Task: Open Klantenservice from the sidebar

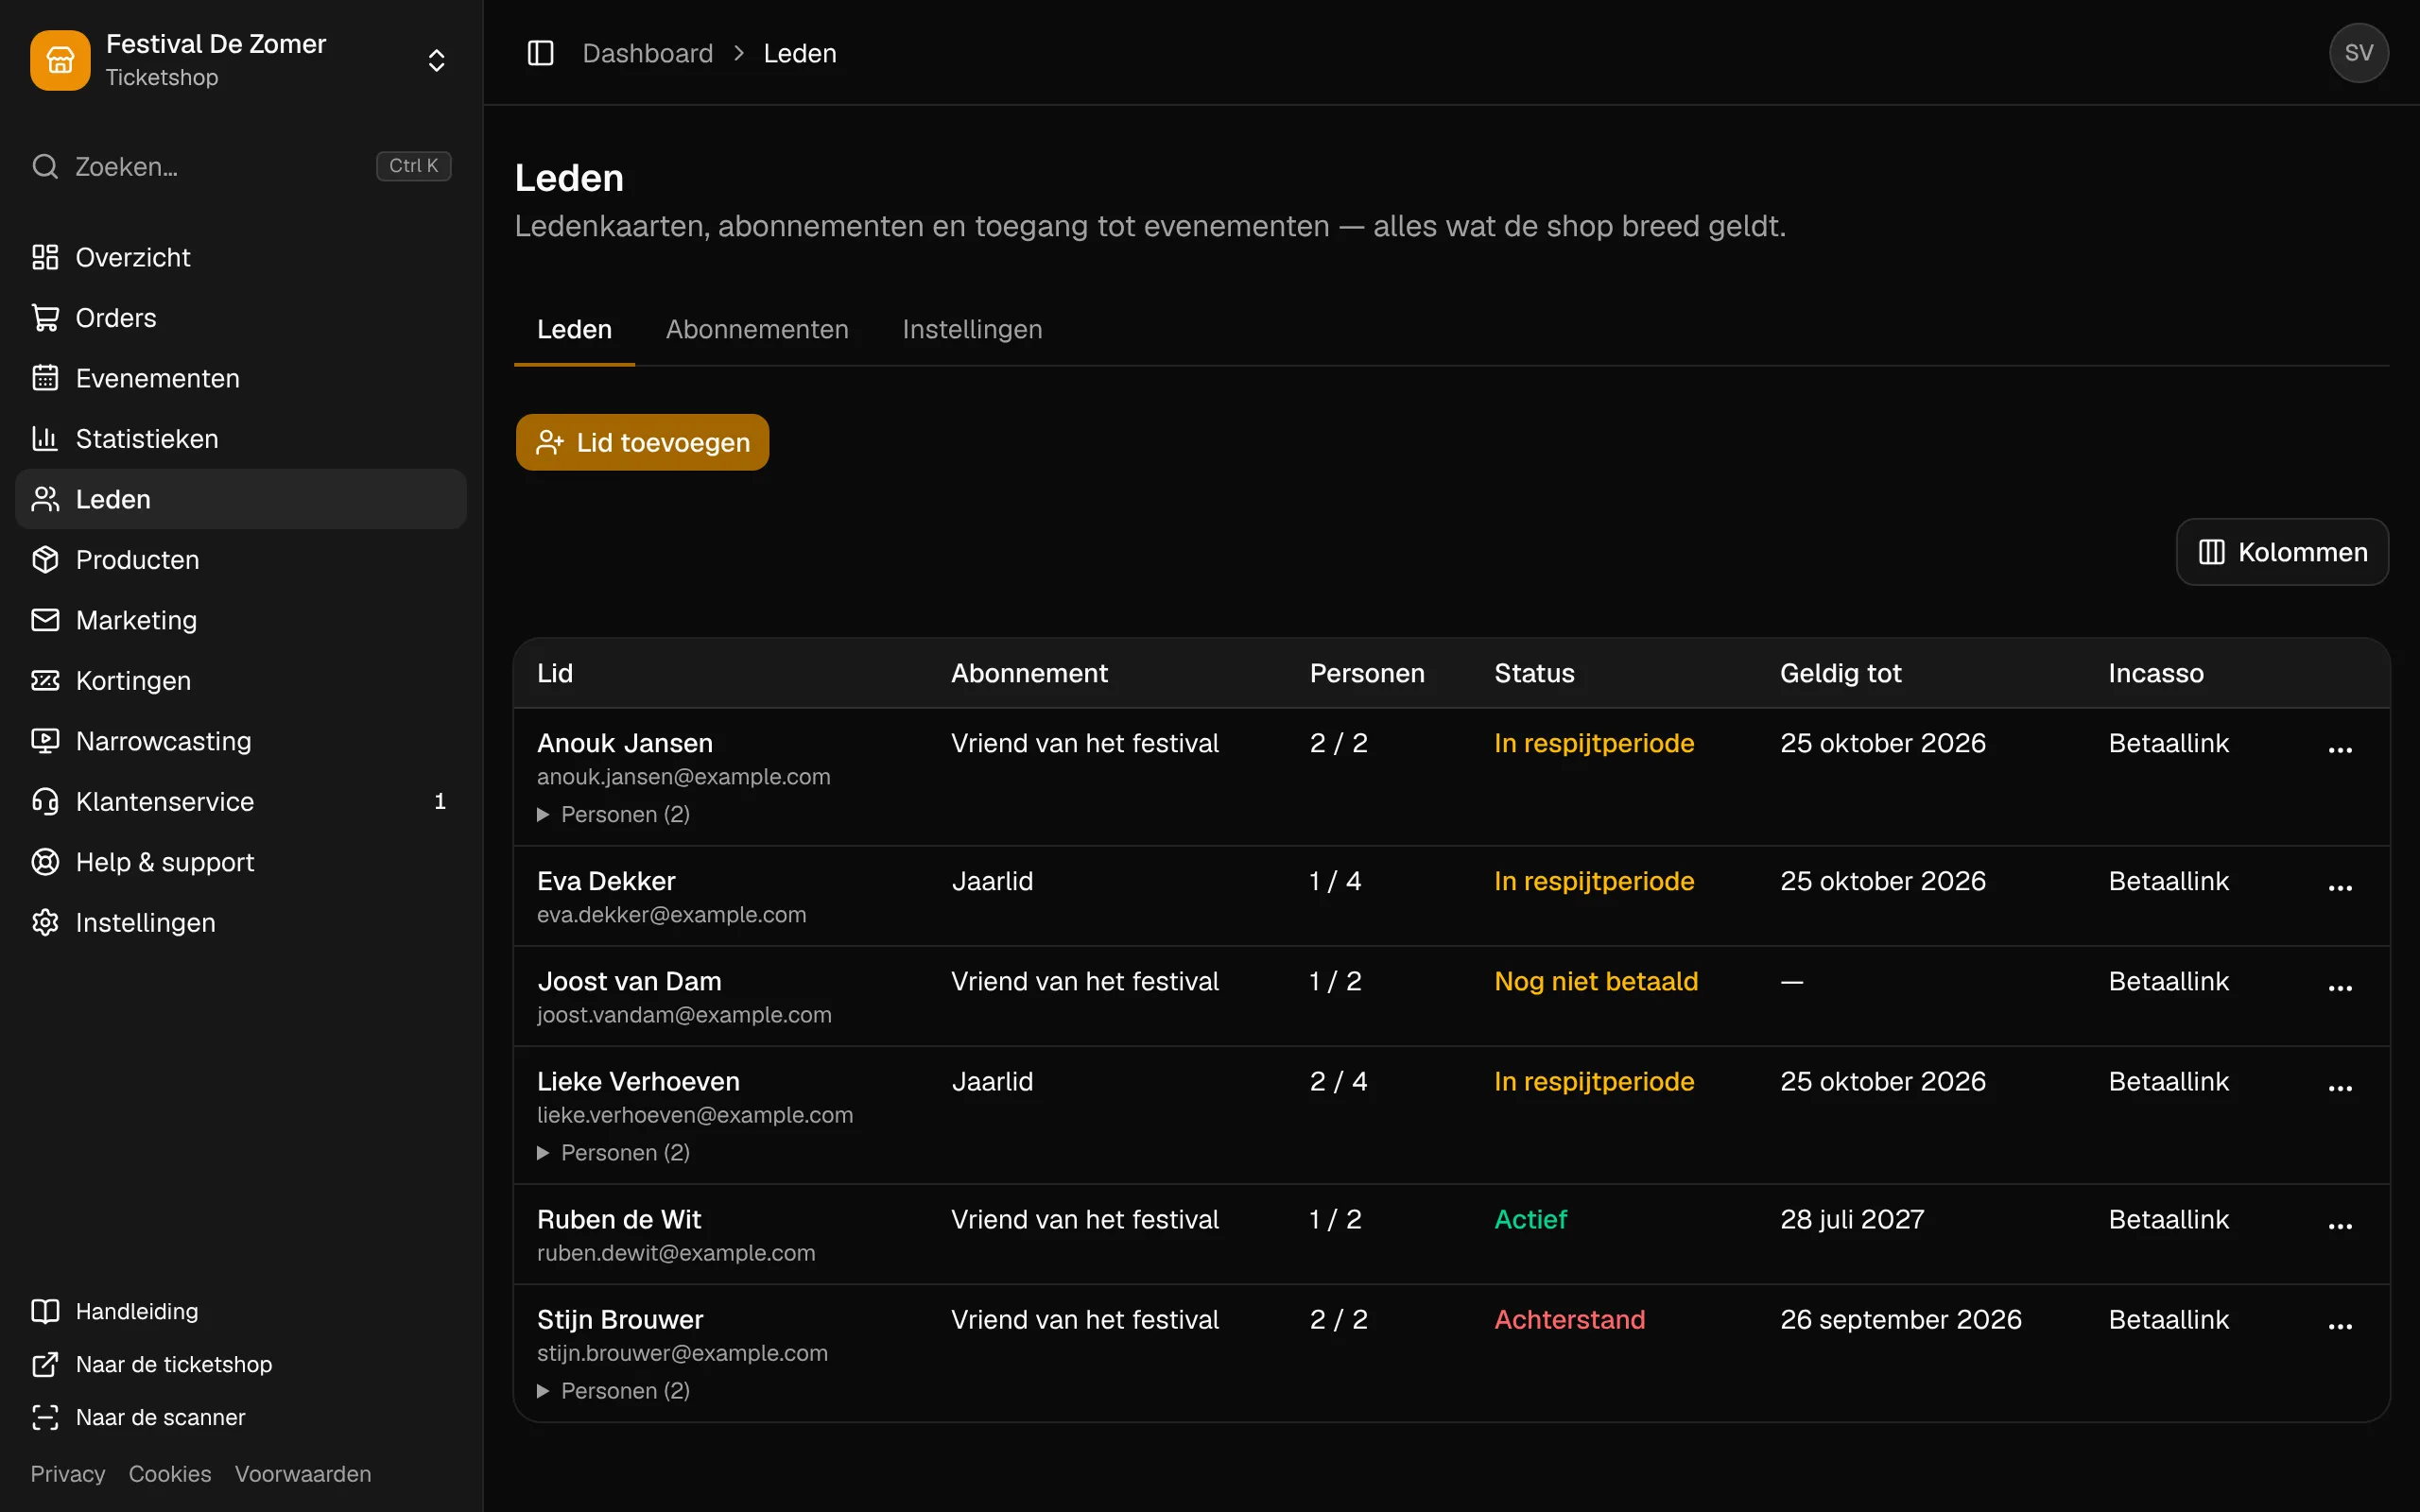Action: (240, 801)
